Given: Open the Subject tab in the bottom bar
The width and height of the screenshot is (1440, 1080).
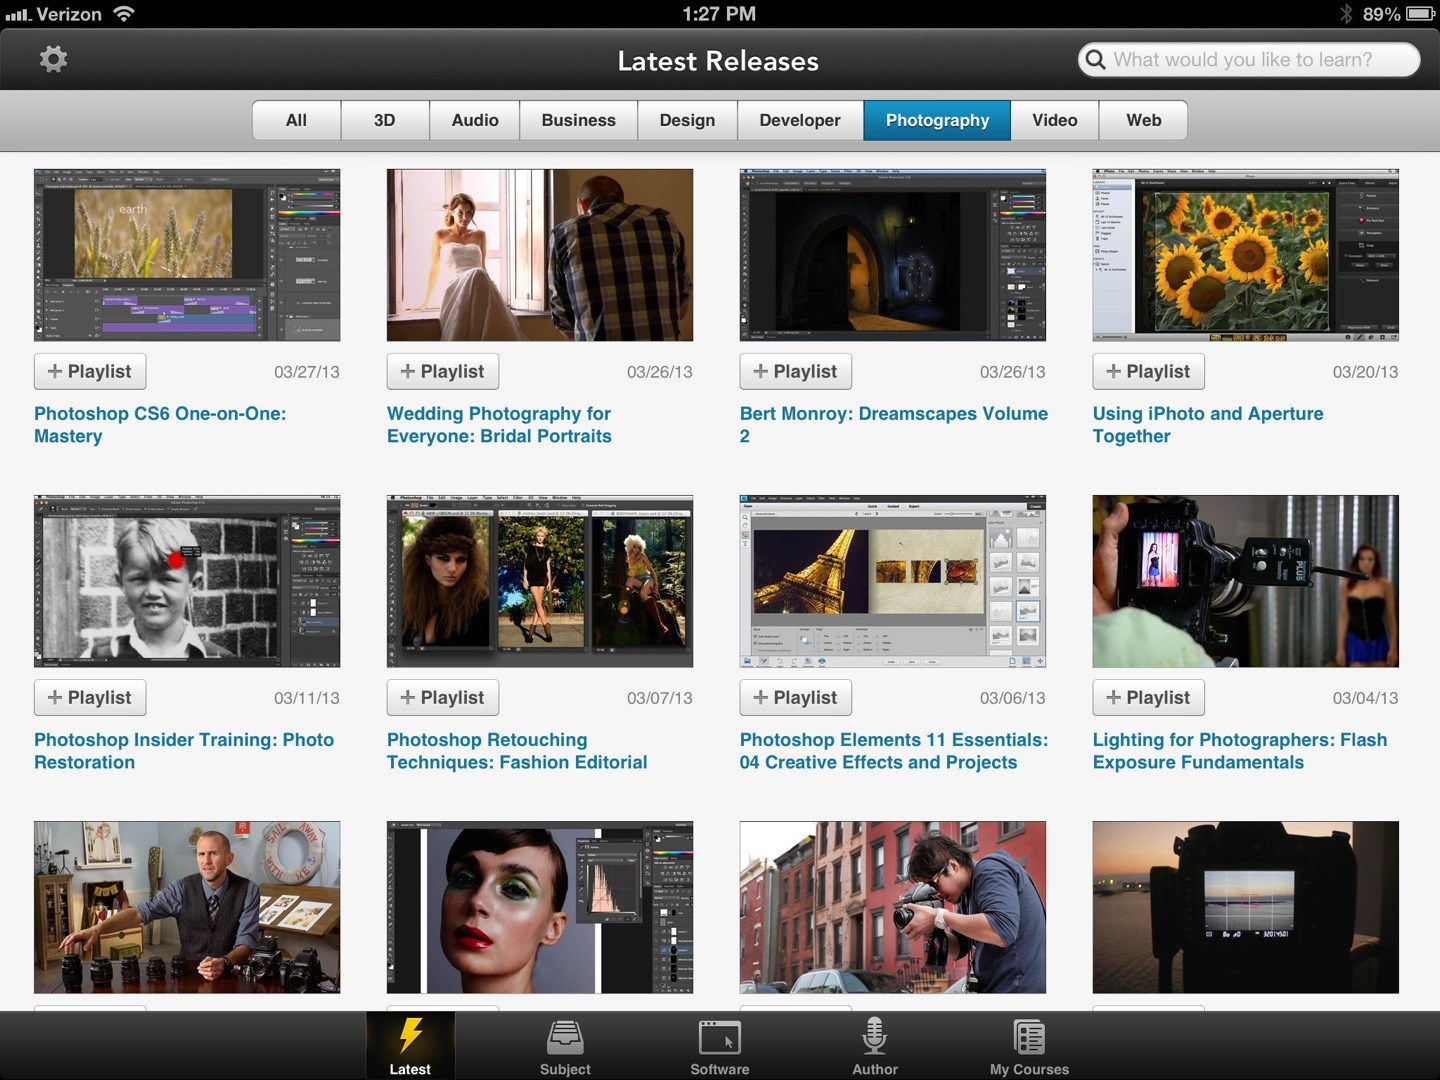Looking at the screenshot, I should [x=565, y=1046].
